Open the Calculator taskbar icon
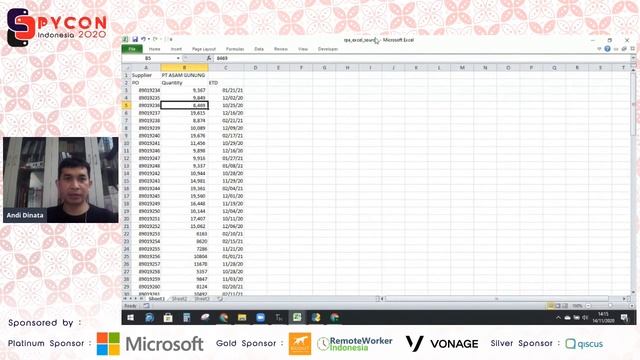 (x=187, y=318)
